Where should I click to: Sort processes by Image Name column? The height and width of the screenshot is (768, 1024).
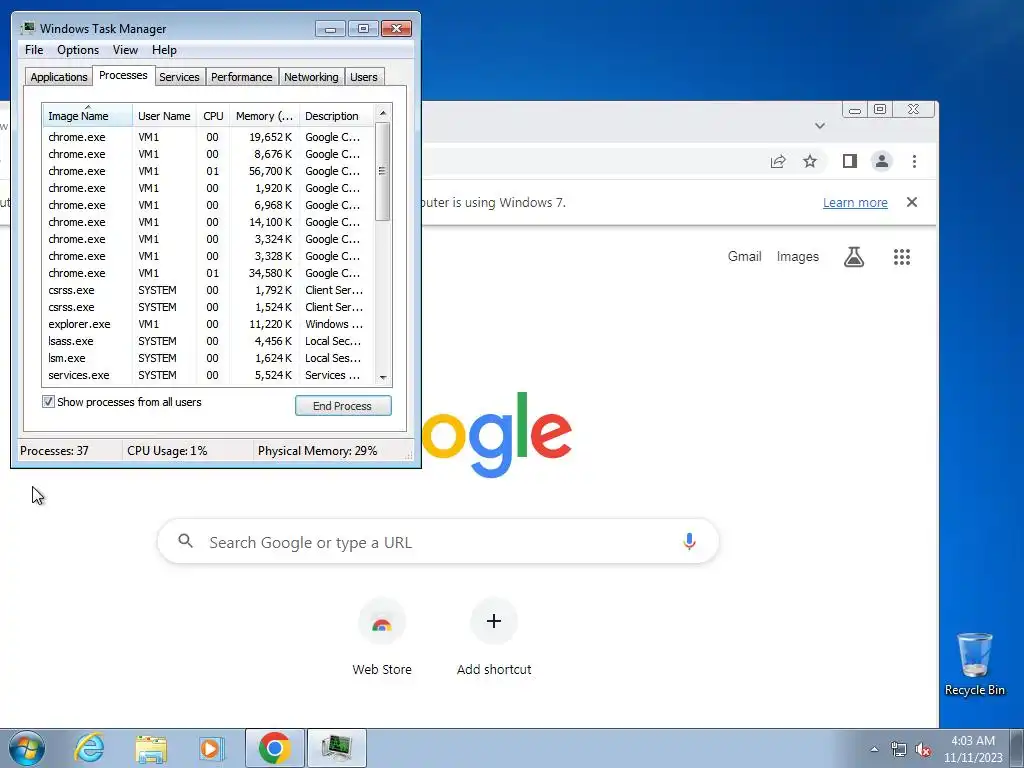[88, 116]
